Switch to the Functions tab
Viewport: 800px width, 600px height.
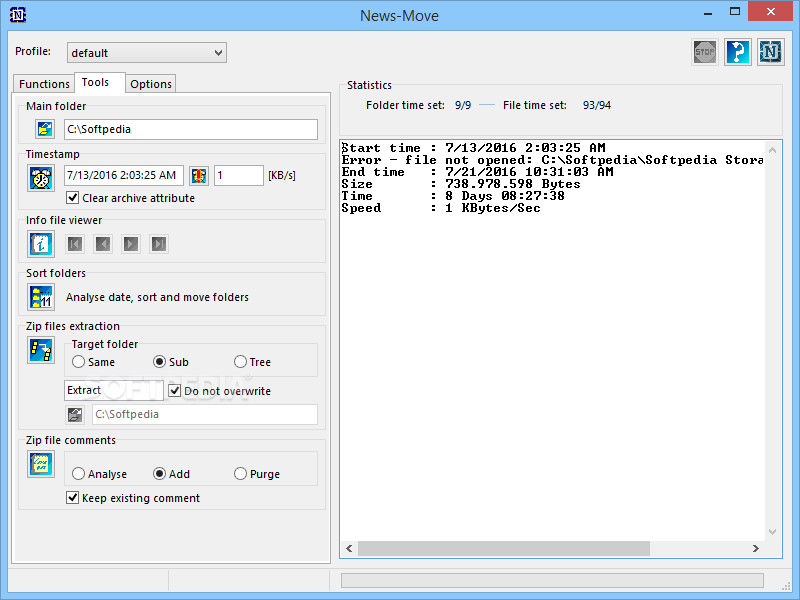click(44, 84)
